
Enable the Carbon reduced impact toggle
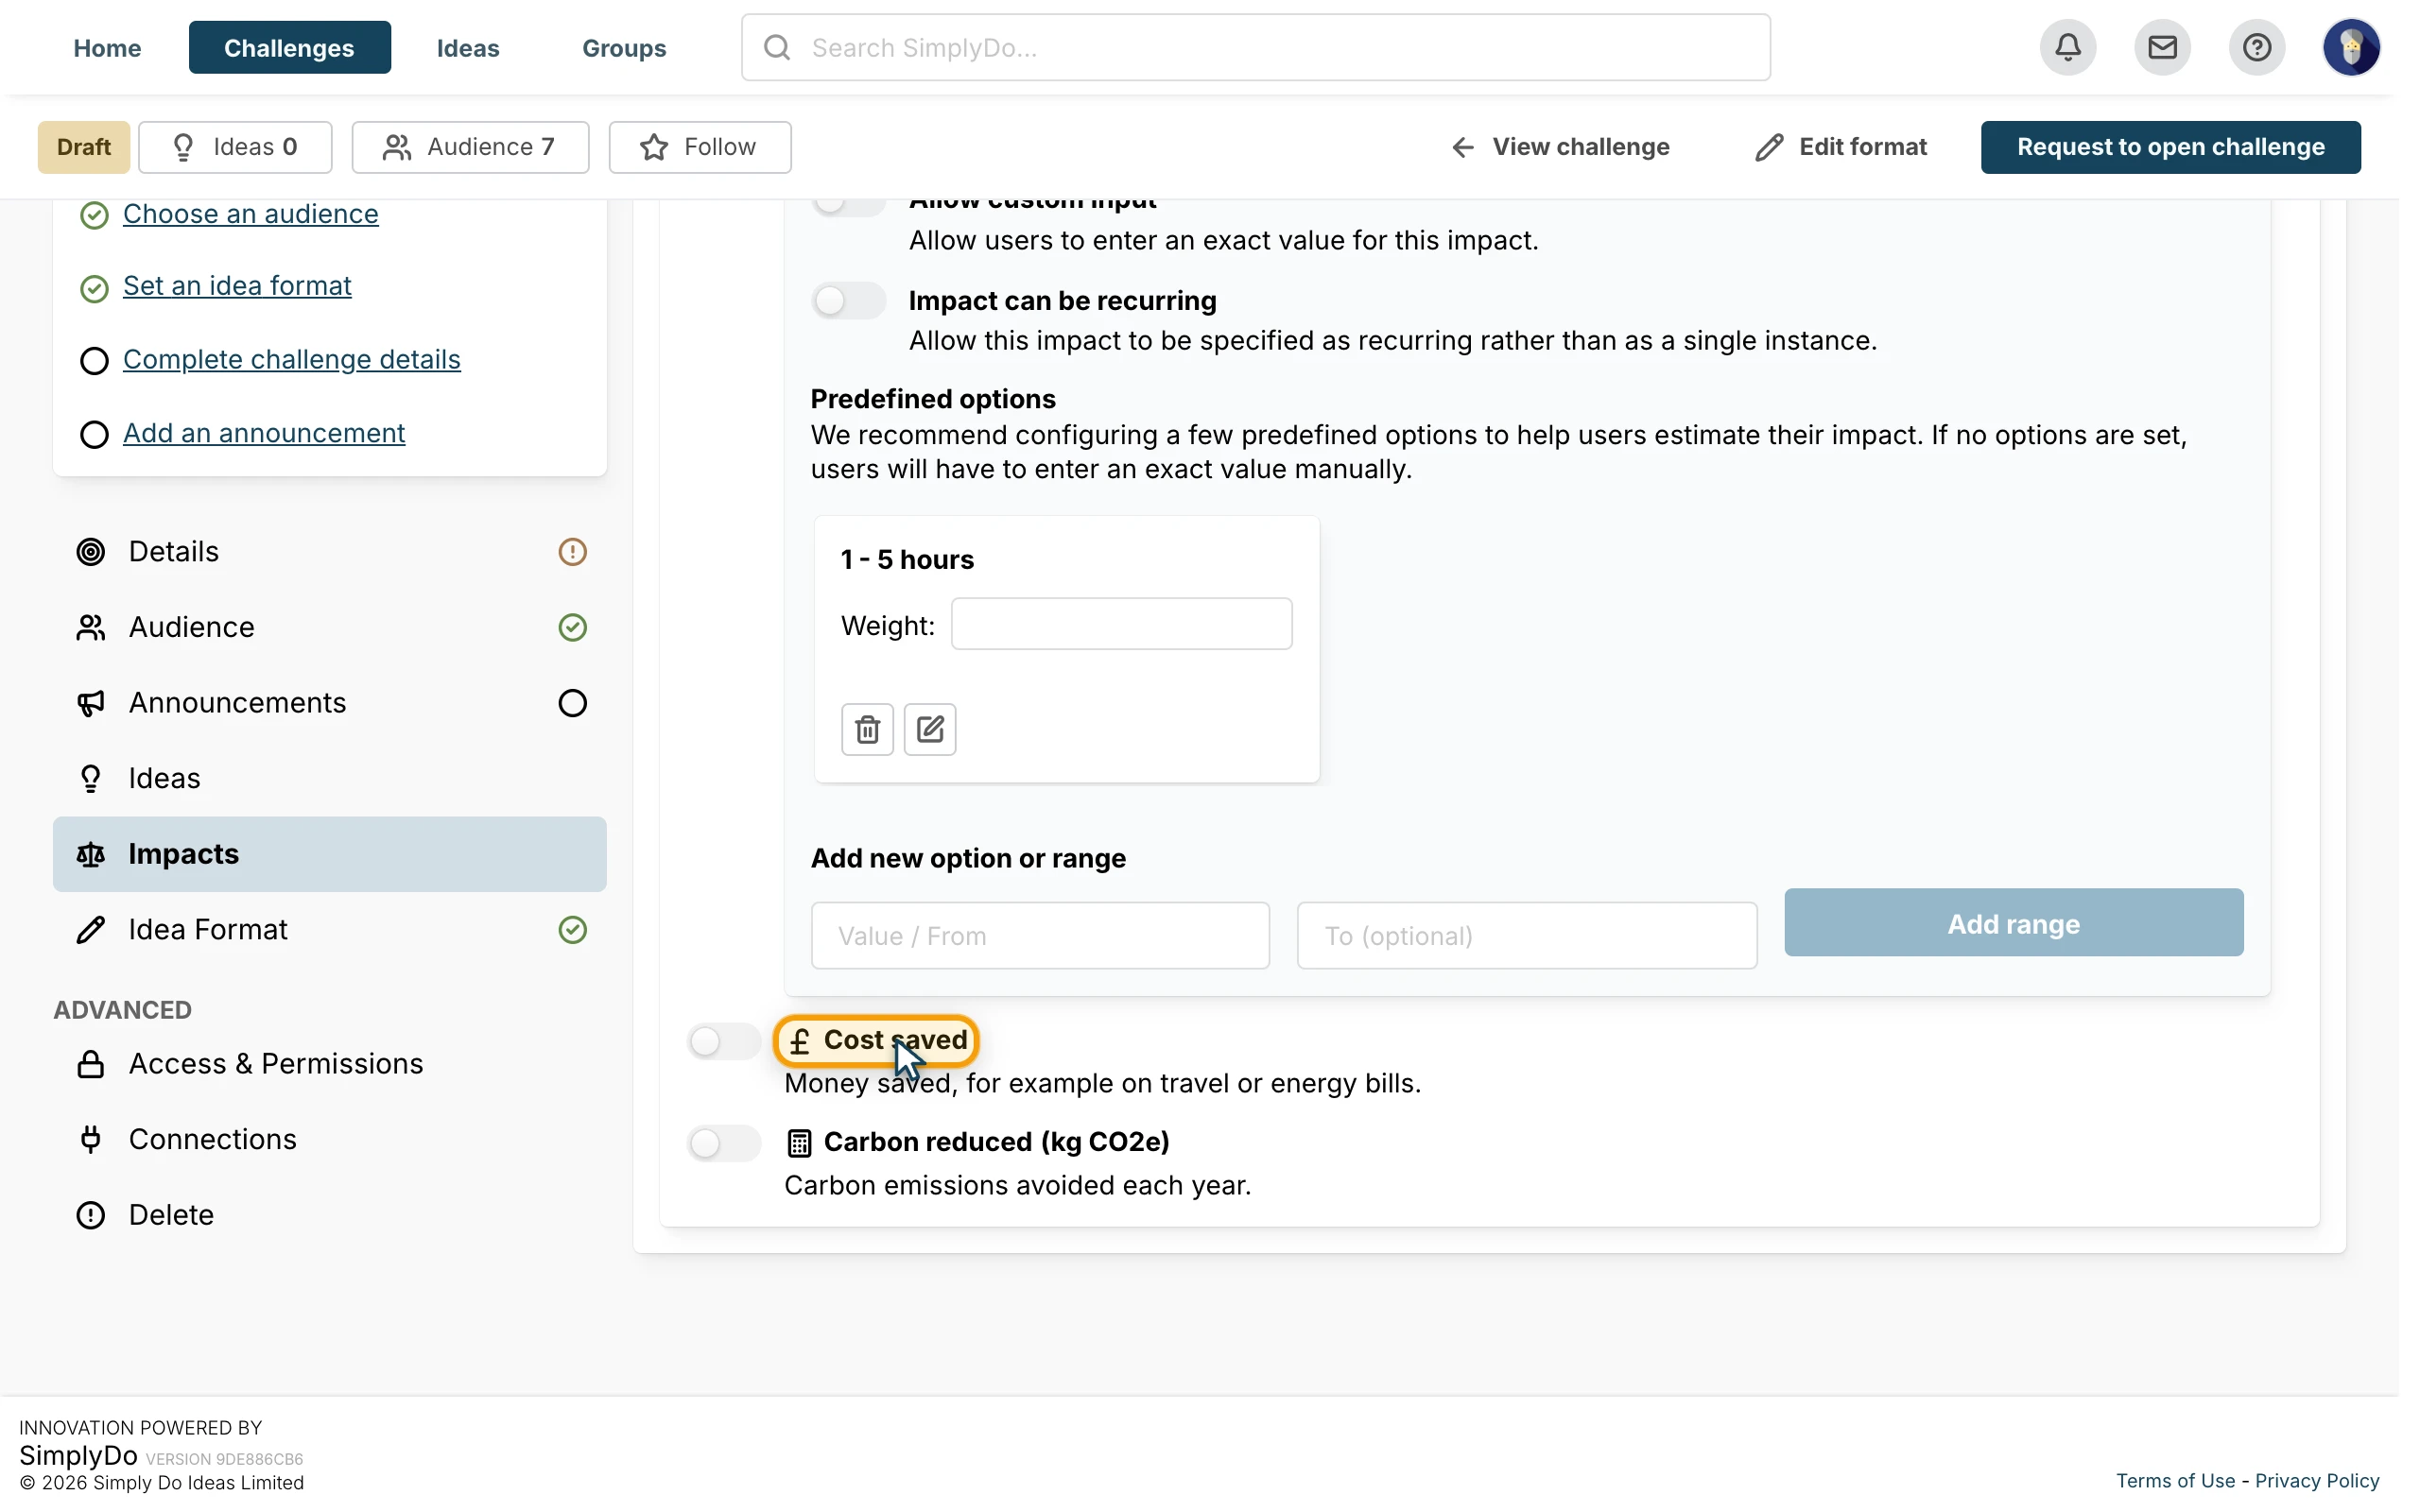(x=724, y=1143)
